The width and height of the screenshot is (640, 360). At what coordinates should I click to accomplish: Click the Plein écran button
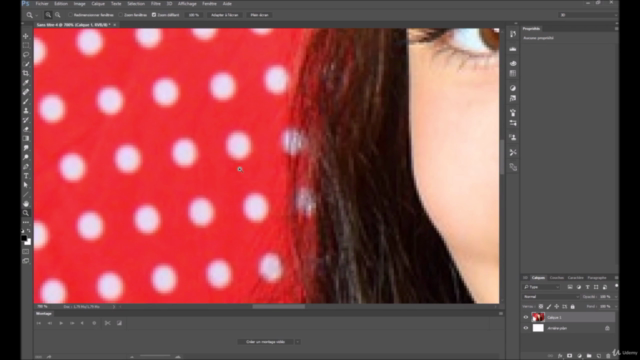(x=260, y=15)
